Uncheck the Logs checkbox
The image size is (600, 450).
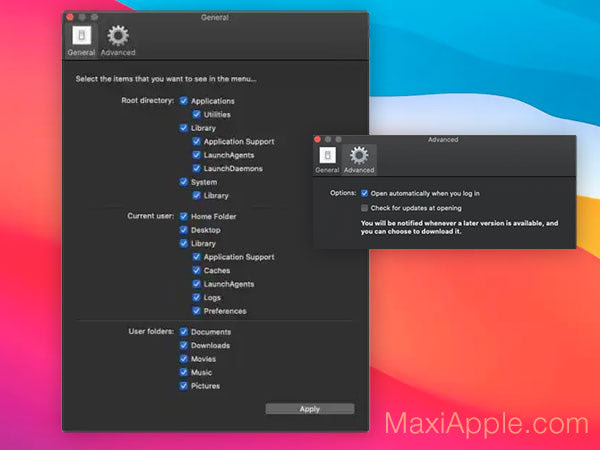[x=197, y=297]
